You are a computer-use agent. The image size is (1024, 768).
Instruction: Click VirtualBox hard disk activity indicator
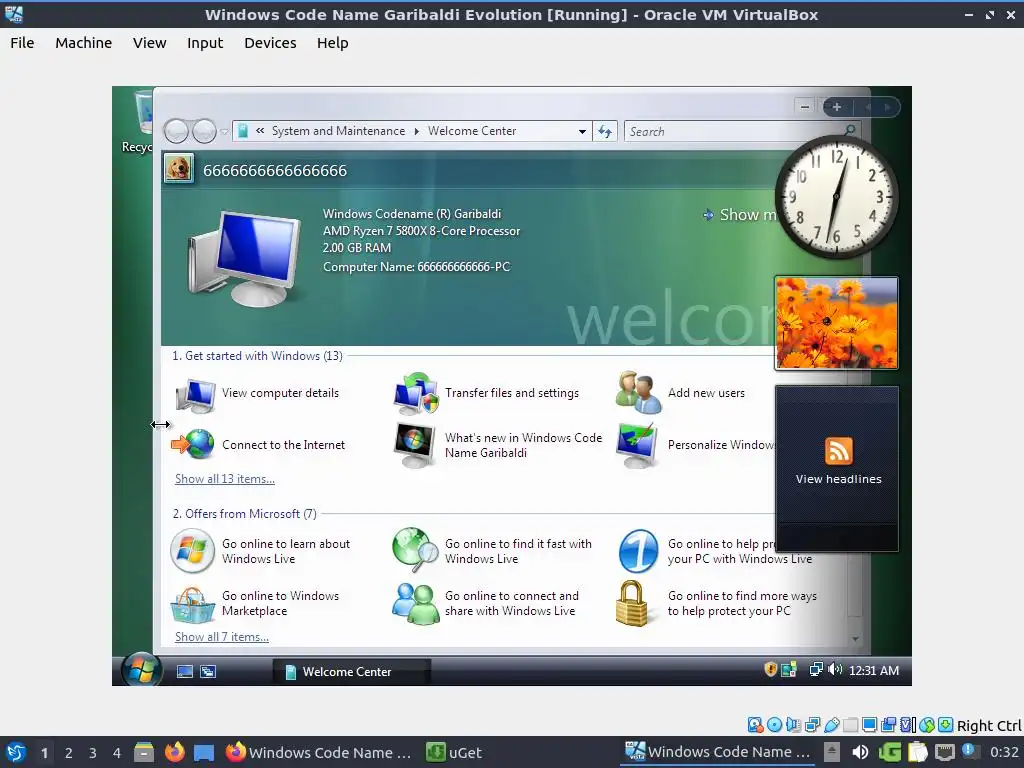coord(756,725)
